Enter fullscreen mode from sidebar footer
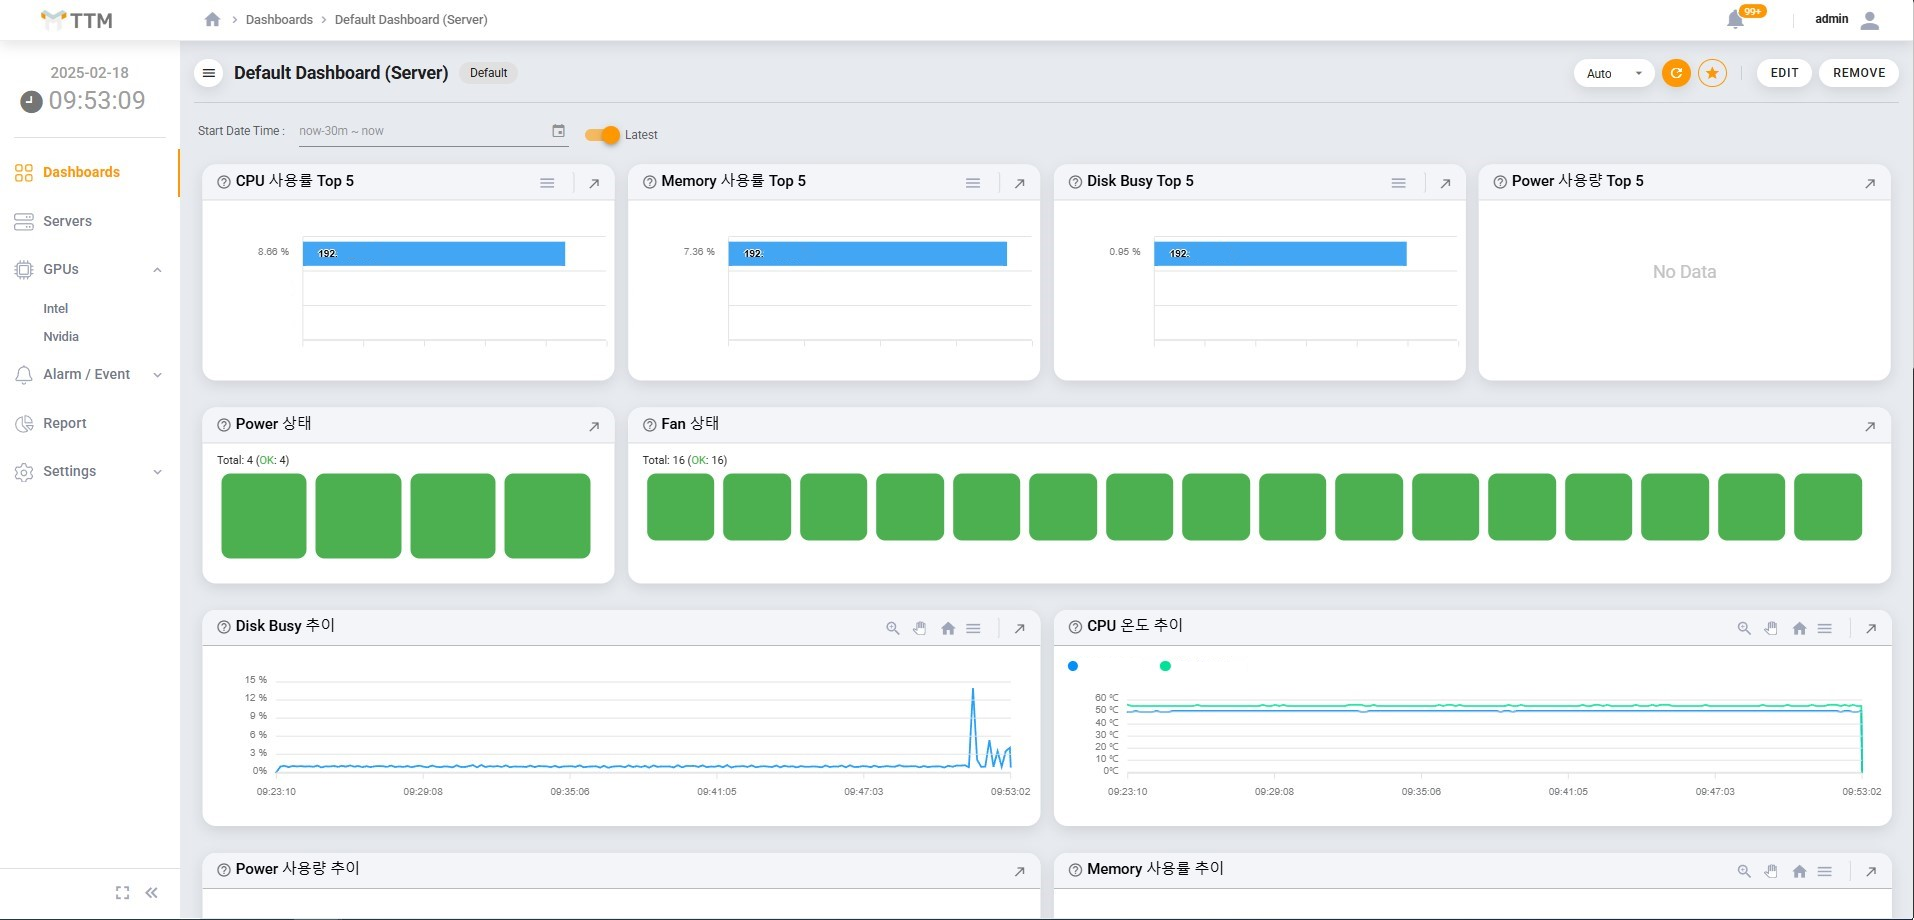This screenshot has height=920, width=1914. [x=122, y=893]
